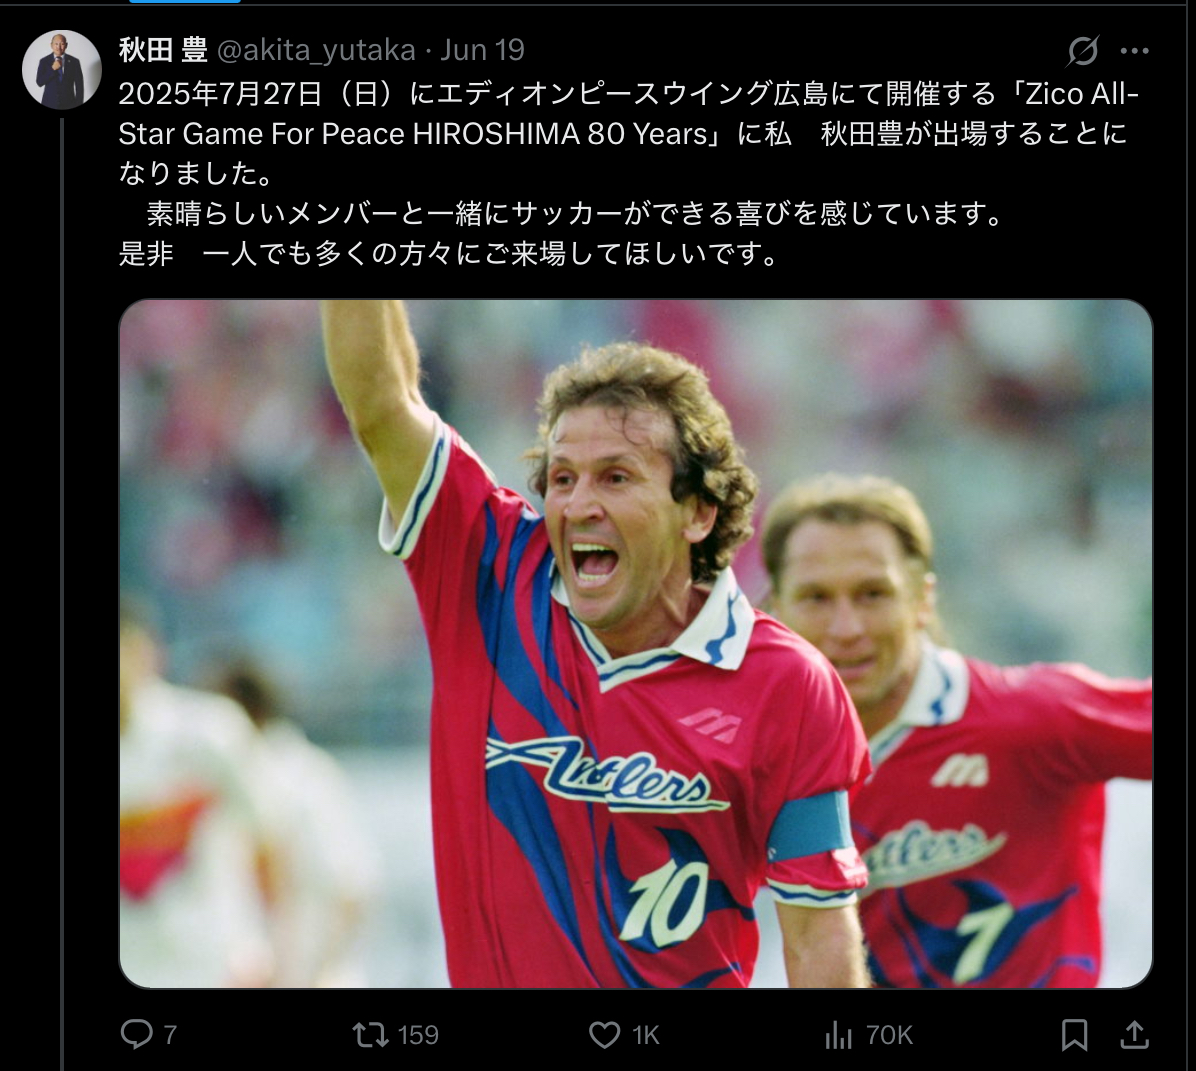The image size is (1196, 1071).
Task: Open the 秋田 豊 display name
Action: [163, 50]
